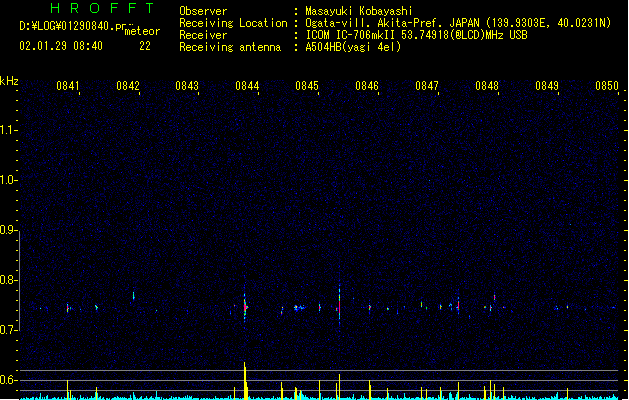
Task: Click the 0841 time marker
Action: (x=67, y=86)
